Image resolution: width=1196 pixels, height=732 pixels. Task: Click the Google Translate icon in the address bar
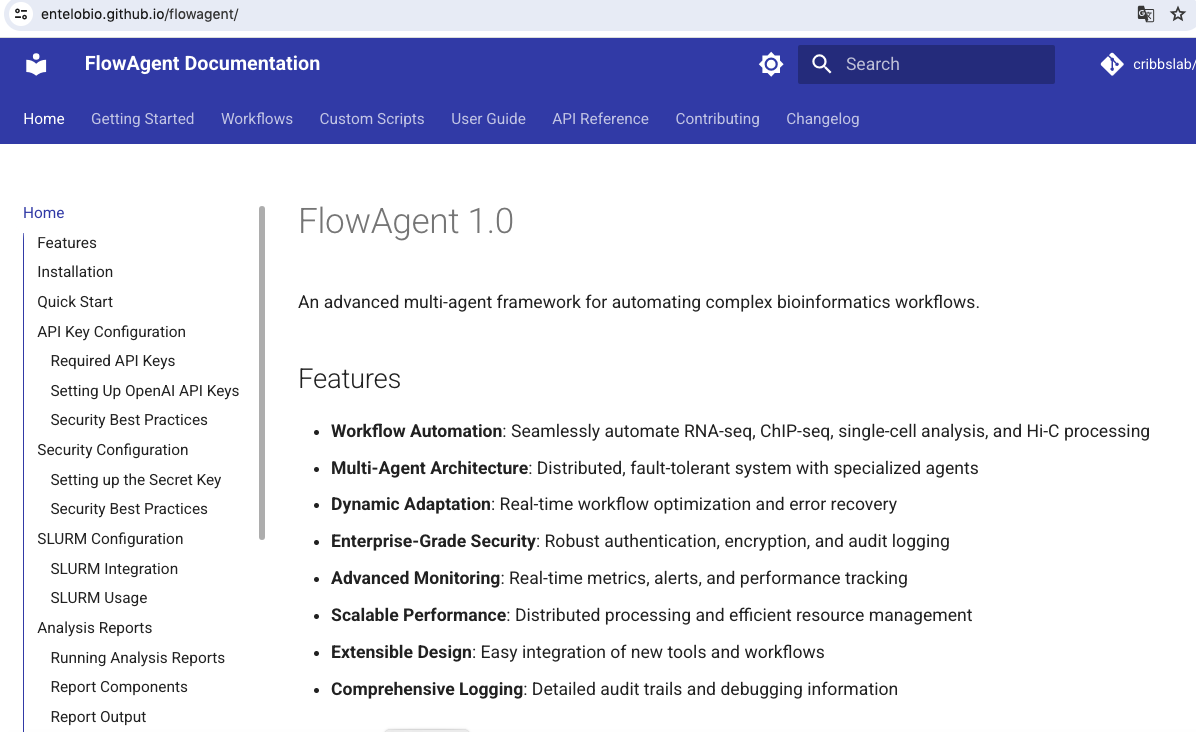1144,15
